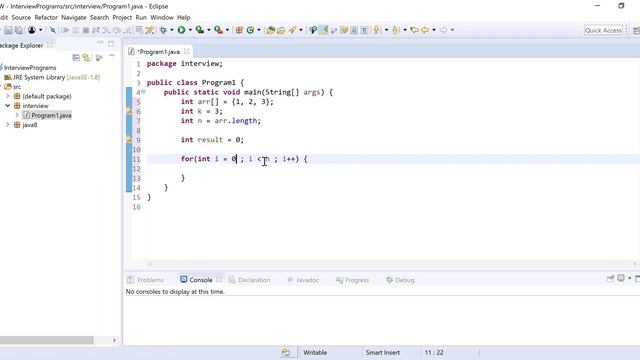Close the Program1.java editor tab

point(187,51)
